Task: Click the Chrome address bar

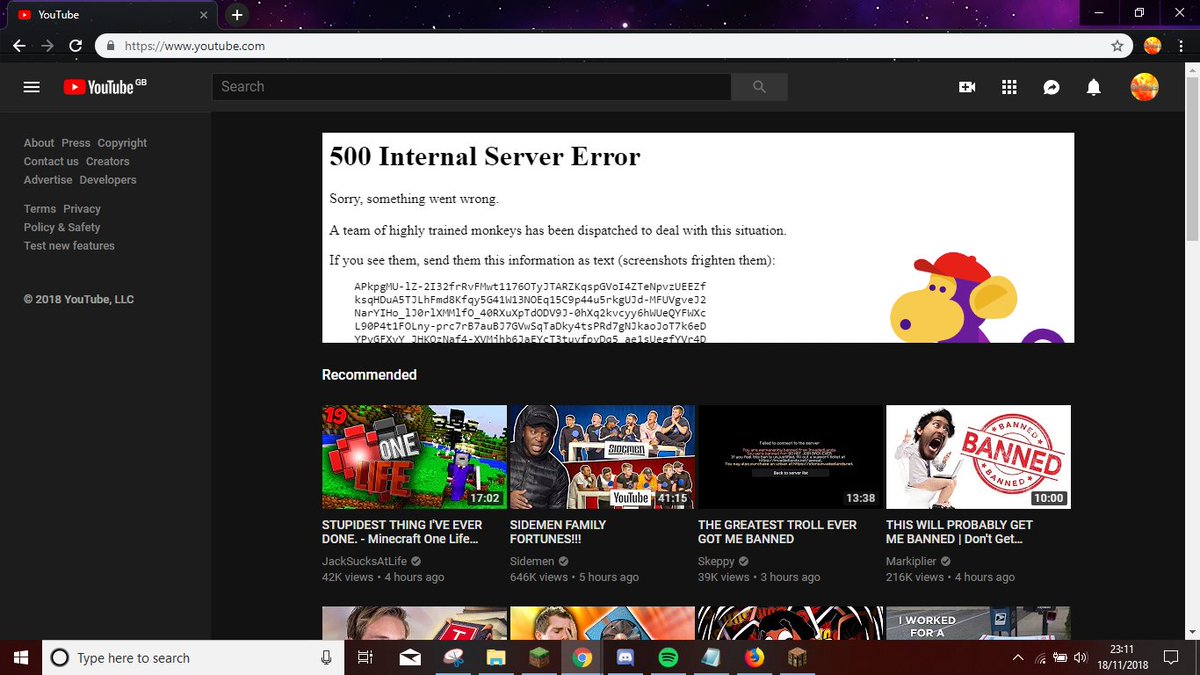Action: click(x=615, y=46)
